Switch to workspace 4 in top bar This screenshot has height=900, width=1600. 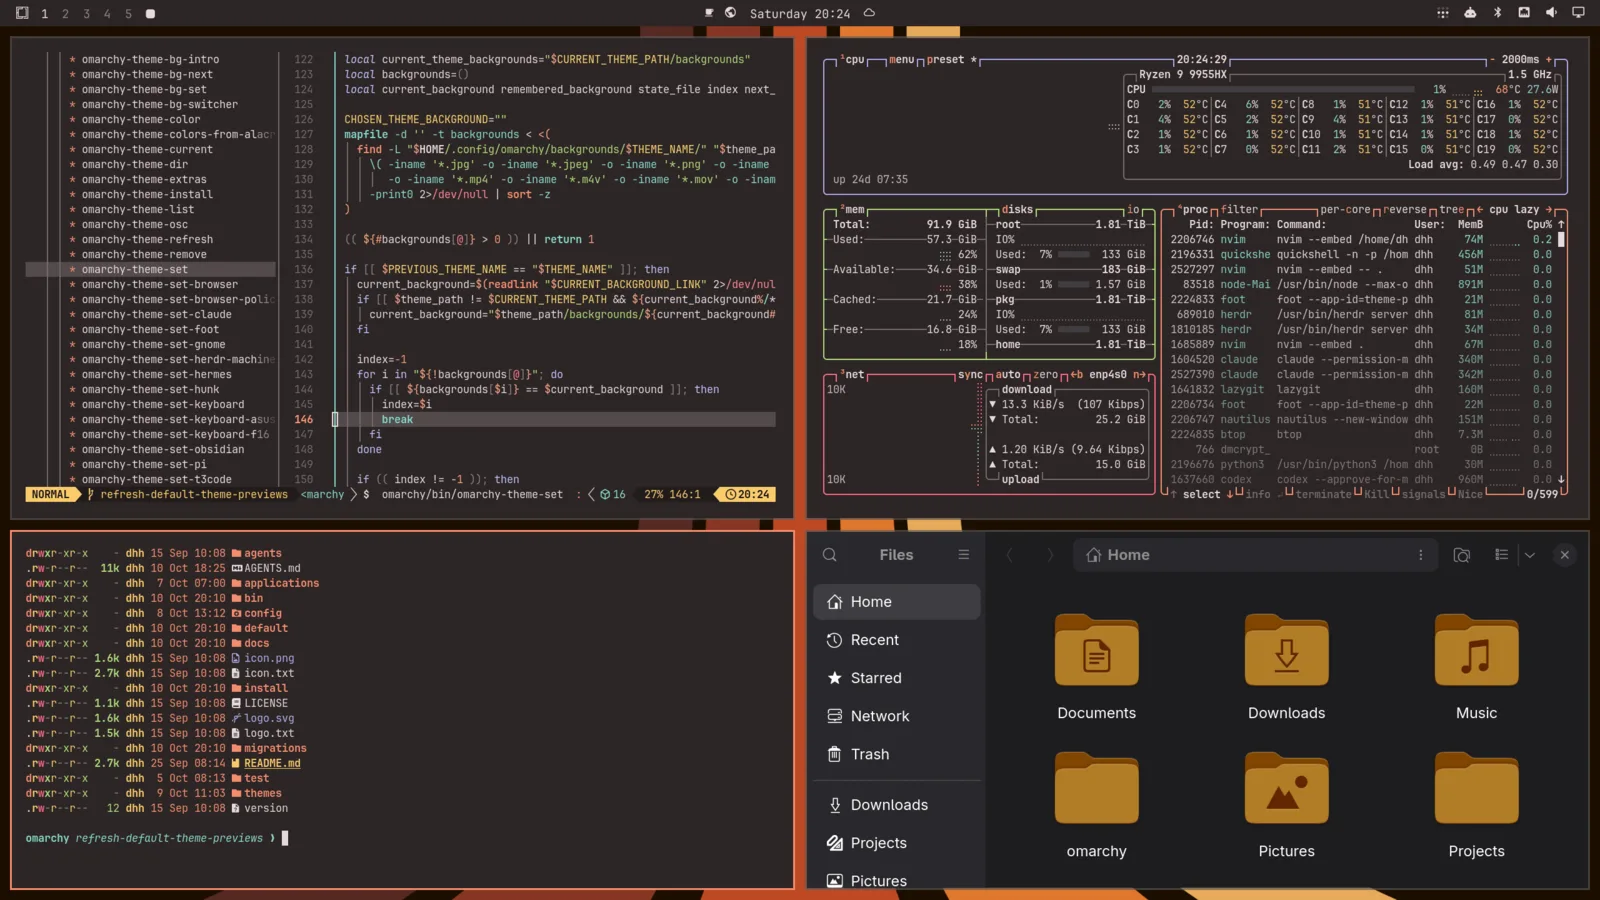coord(107,14)
